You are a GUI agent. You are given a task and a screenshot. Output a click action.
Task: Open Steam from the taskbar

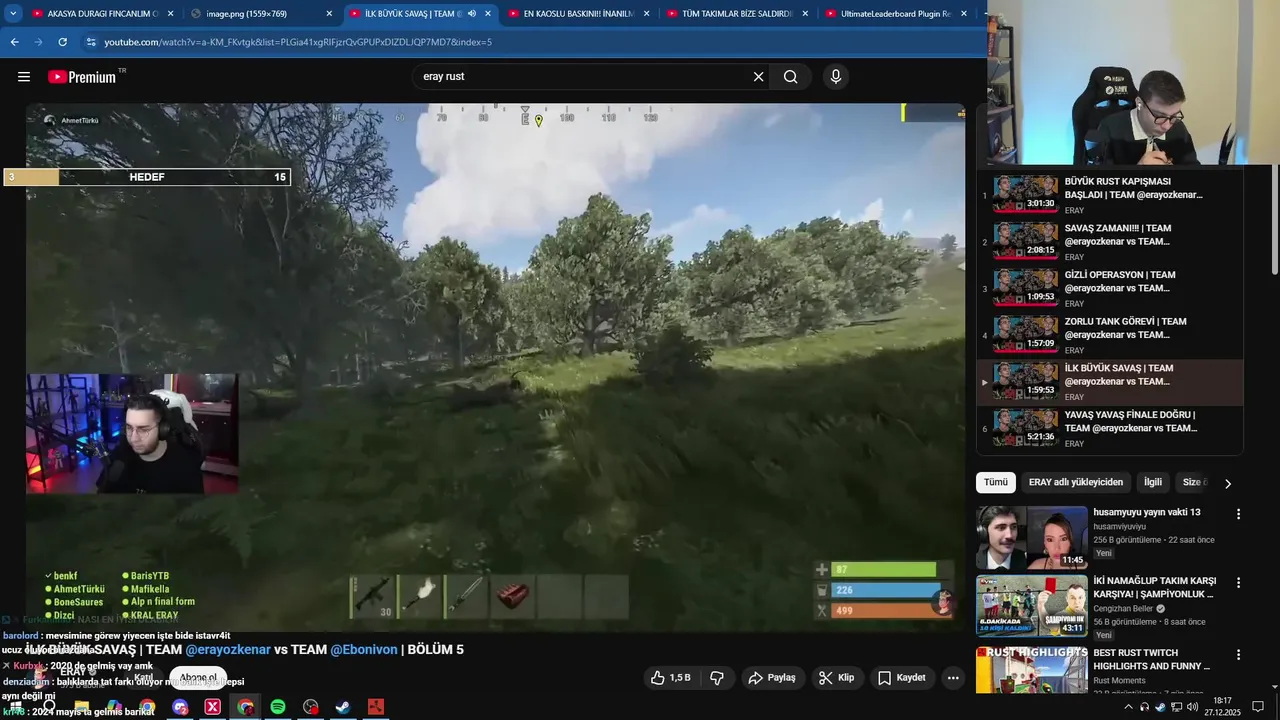(343, 707)
